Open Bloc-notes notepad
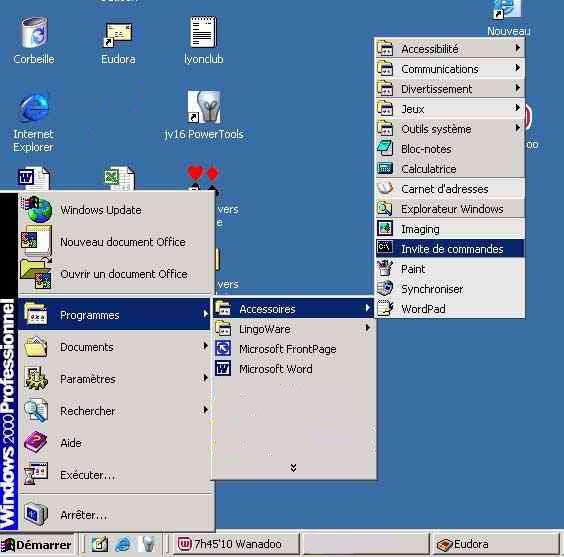The image size is (564, 557). click(x=450, y=149)
